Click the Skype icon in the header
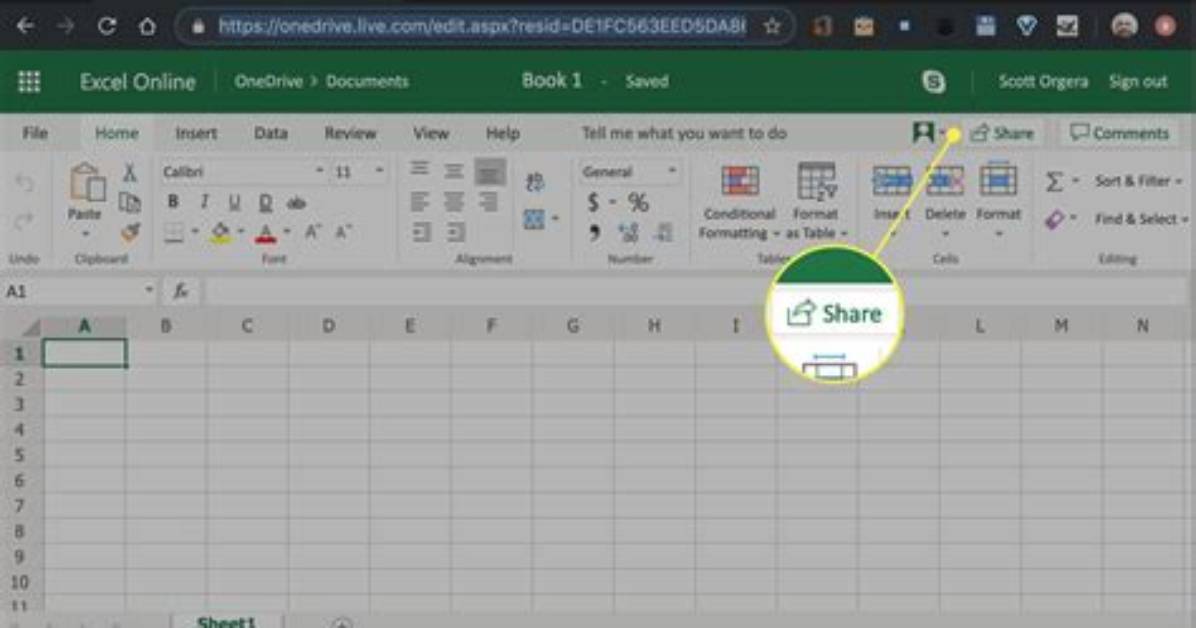The image size is (1196, 628). [x=934, y=82]
